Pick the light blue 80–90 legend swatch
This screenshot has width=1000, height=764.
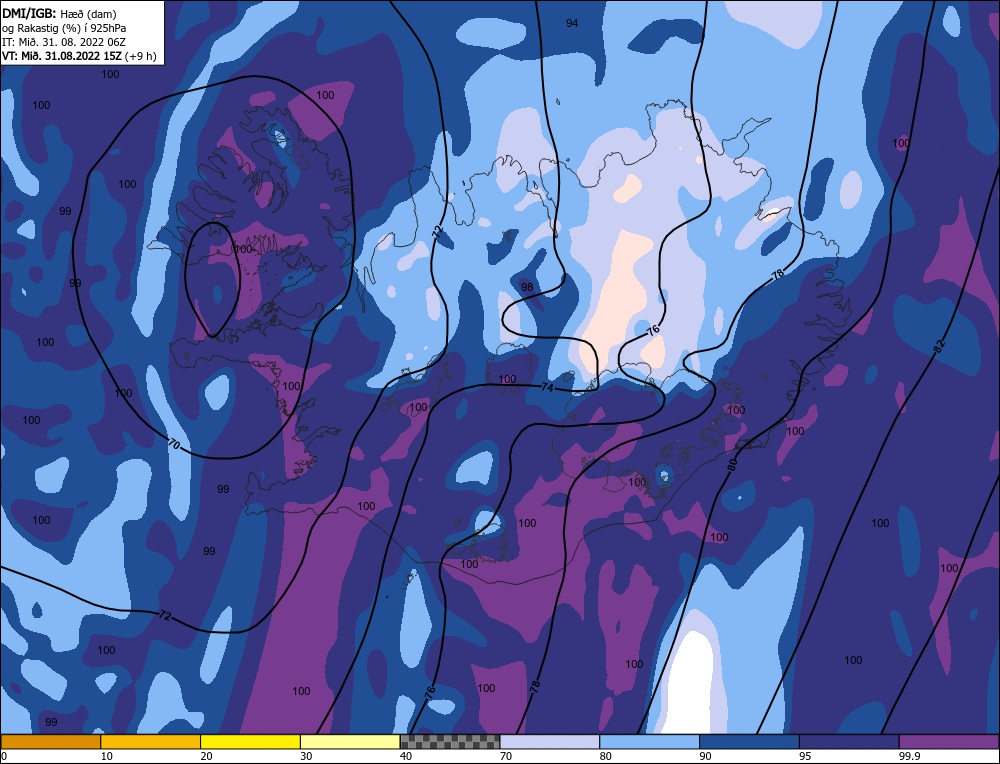649,742
